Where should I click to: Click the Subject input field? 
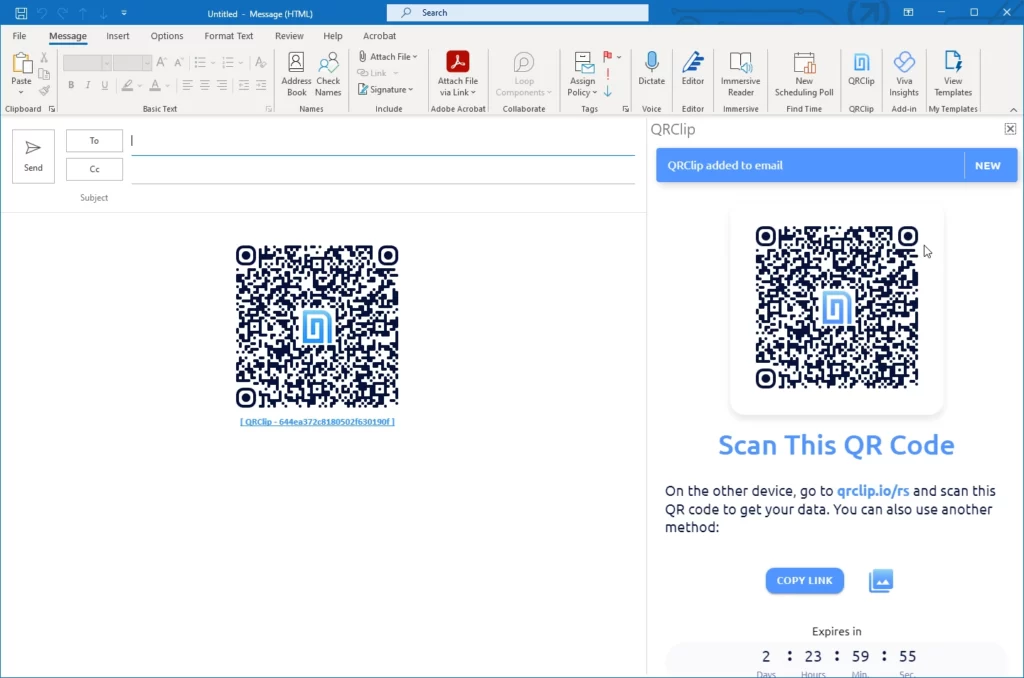click(x=383, y=198)
